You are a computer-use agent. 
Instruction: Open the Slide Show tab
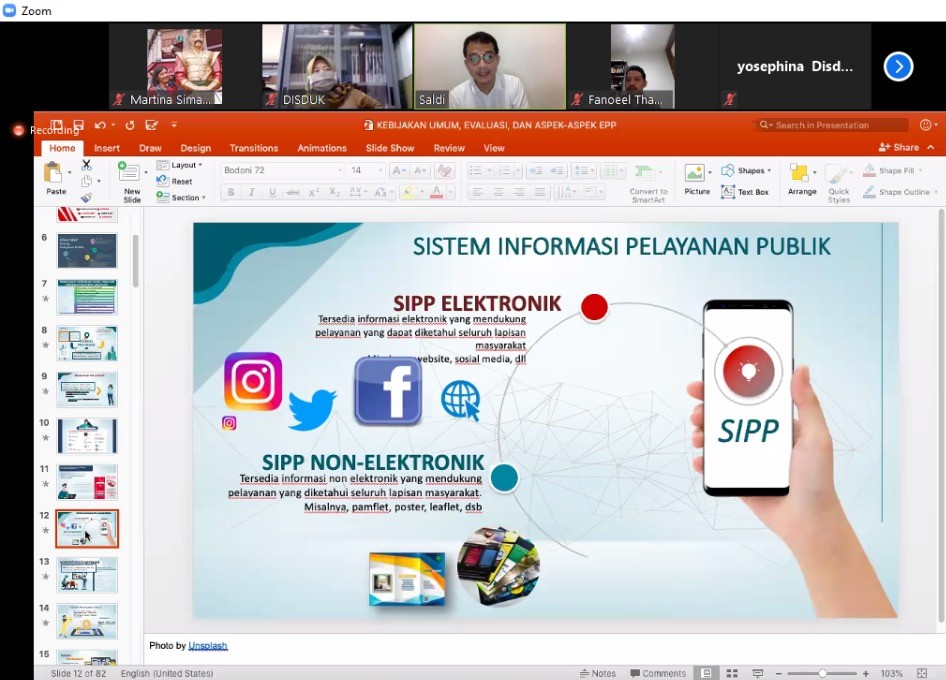coord(390,148)
